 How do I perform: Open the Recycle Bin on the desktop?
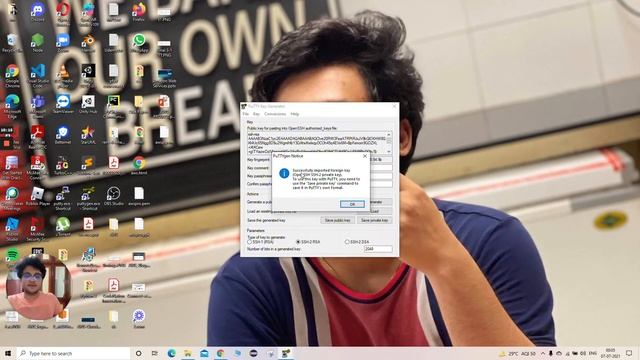pos(12,43)
